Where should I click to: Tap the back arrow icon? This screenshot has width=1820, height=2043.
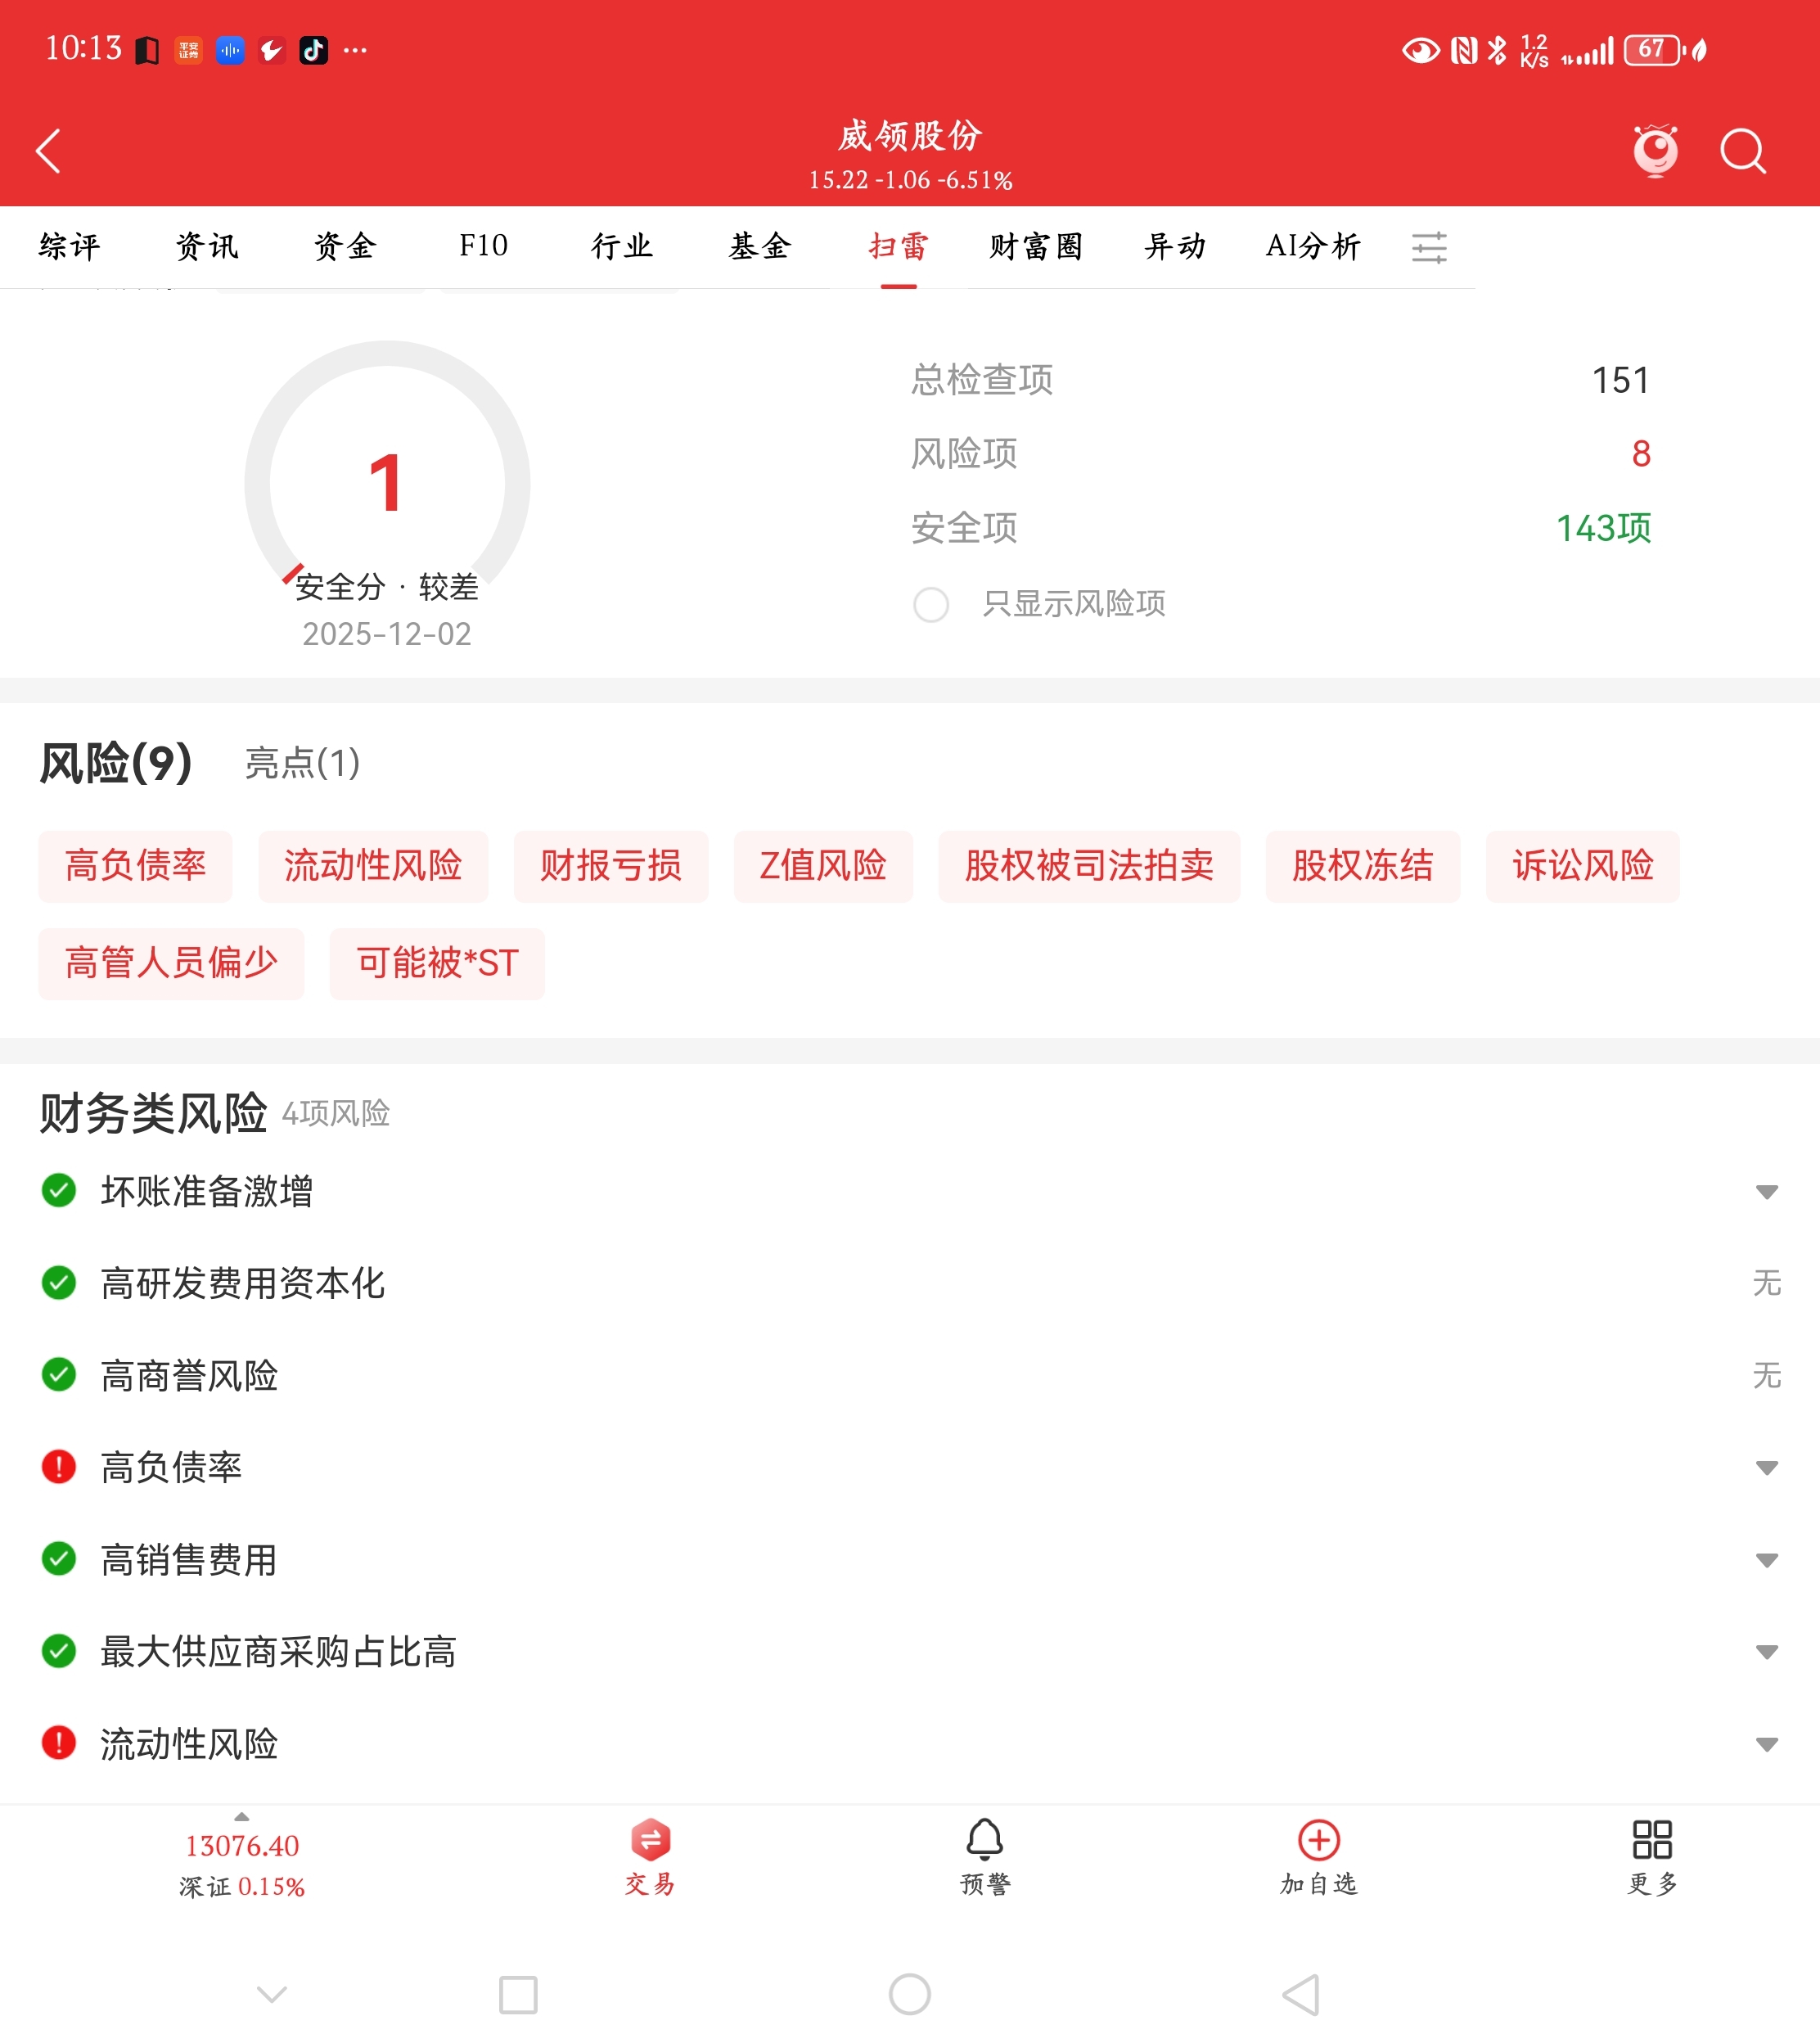[48, 151]
